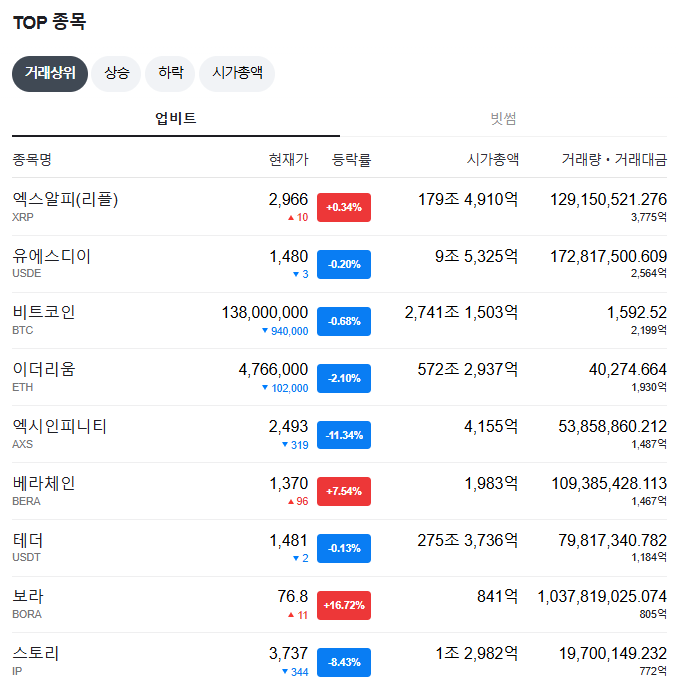Open the 베라체인 coin page

pos(44,483)
